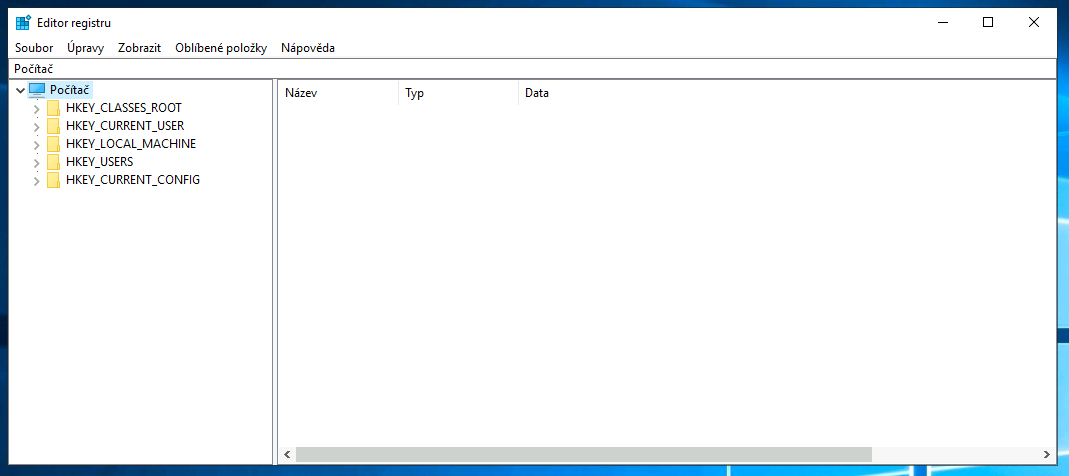Open the Soubor menu
1069x476 pixels.
pos(34,48)
